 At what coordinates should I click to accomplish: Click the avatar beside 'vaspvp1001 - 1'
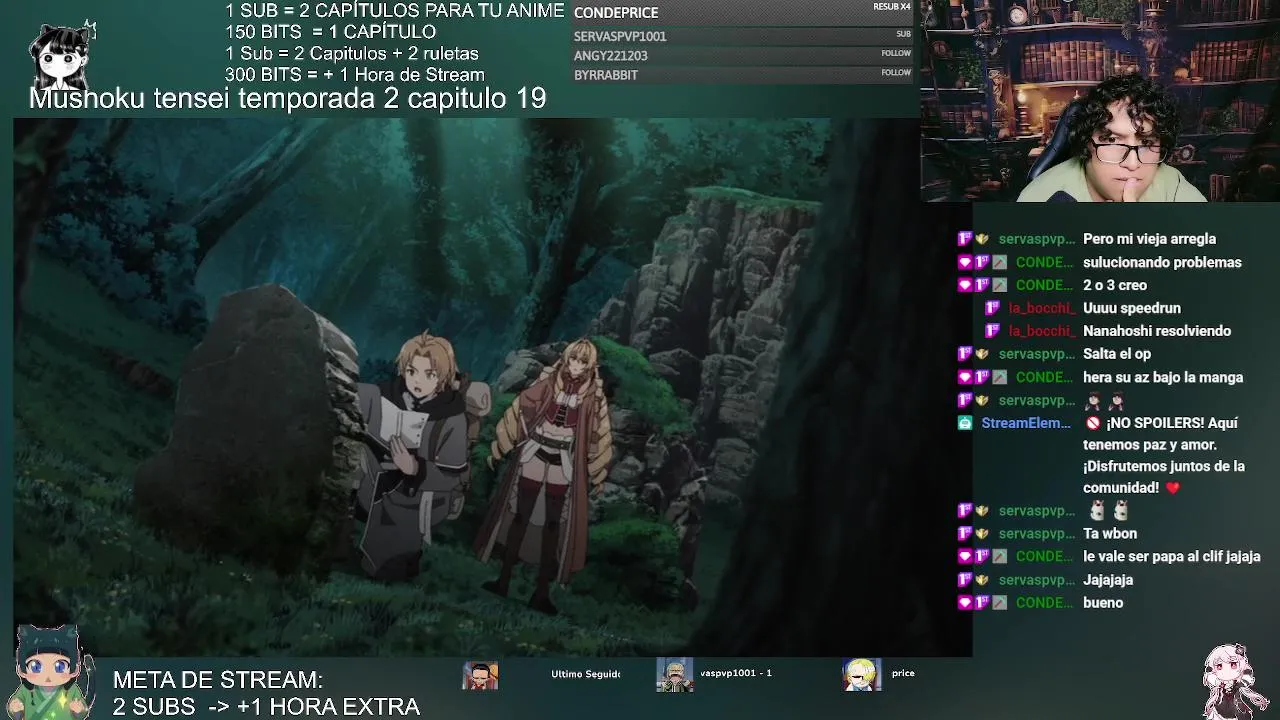click(674, 675)
